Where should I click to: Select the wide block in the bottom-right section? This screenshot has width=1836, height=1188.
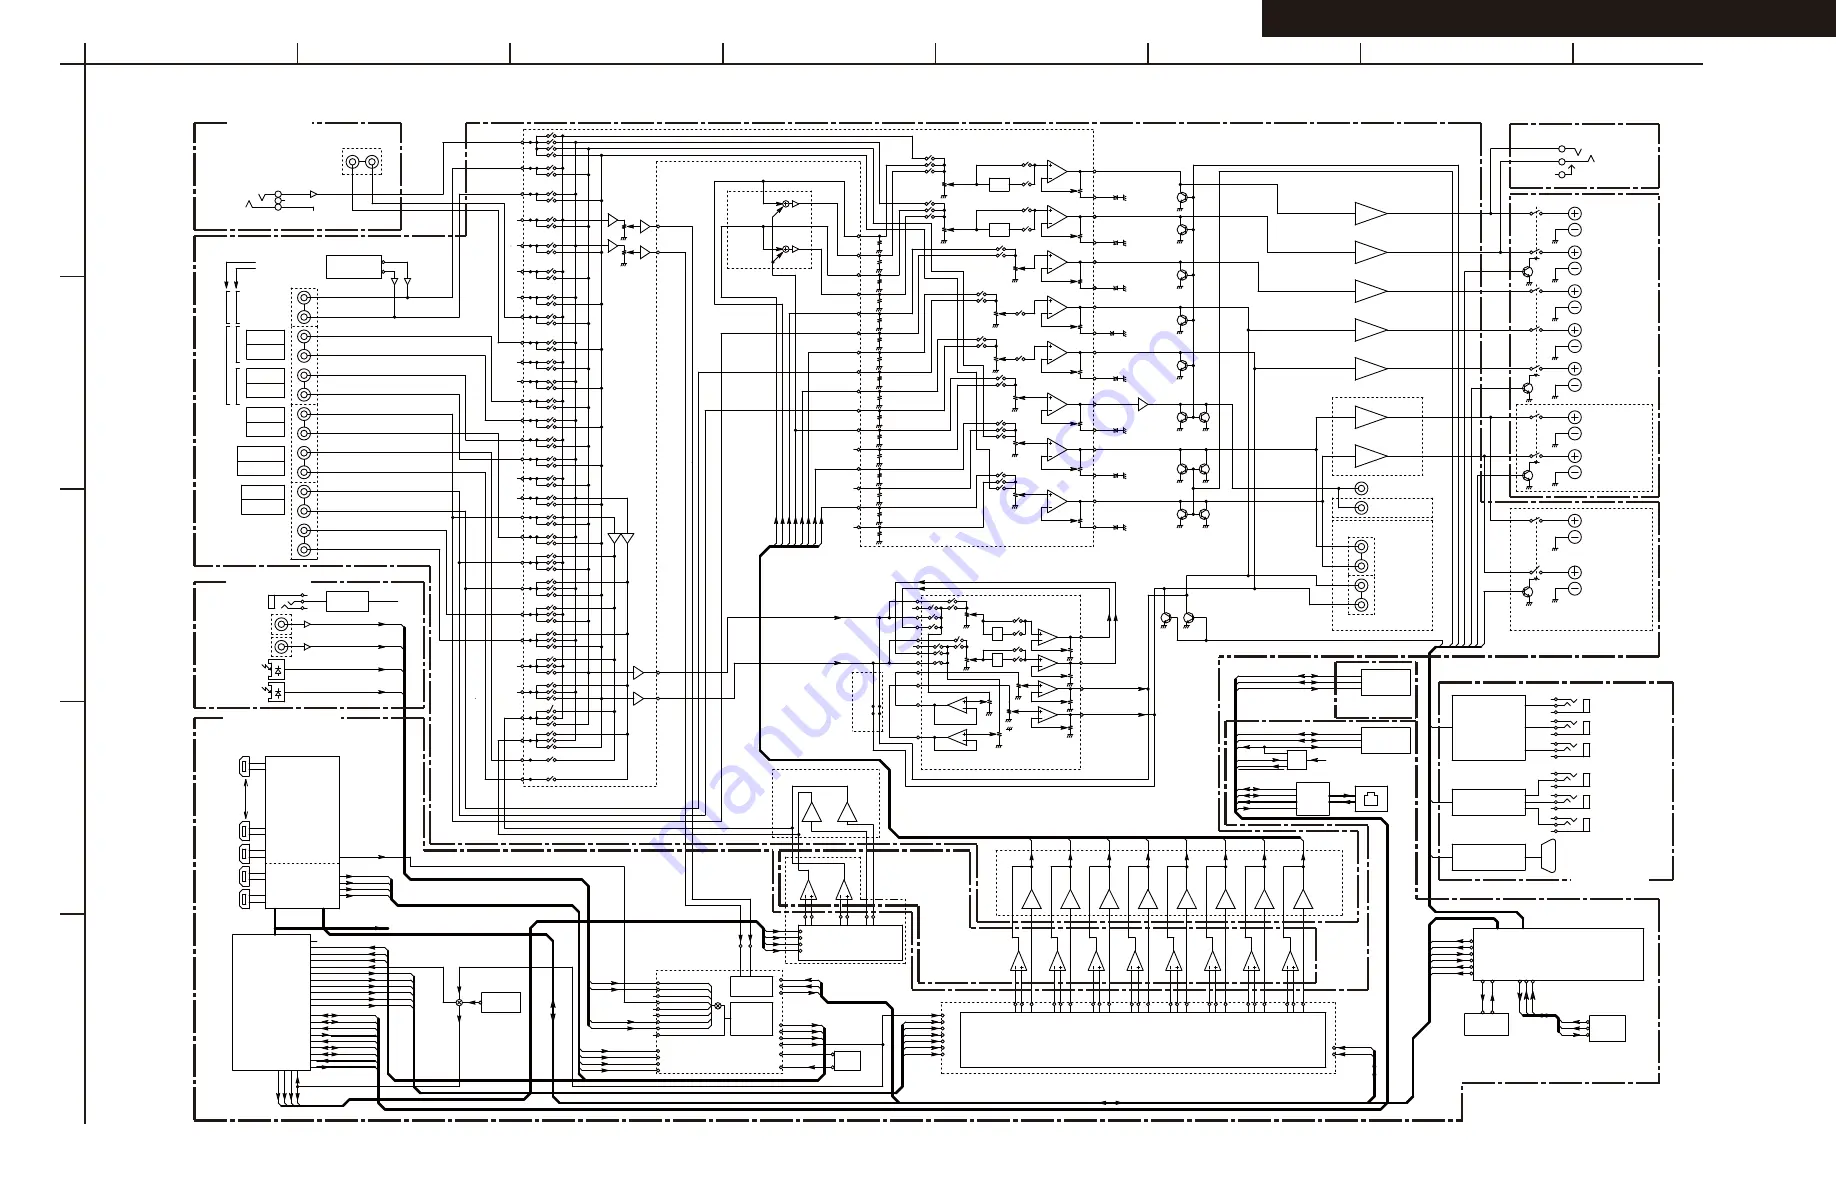(x=1558, y=955)
